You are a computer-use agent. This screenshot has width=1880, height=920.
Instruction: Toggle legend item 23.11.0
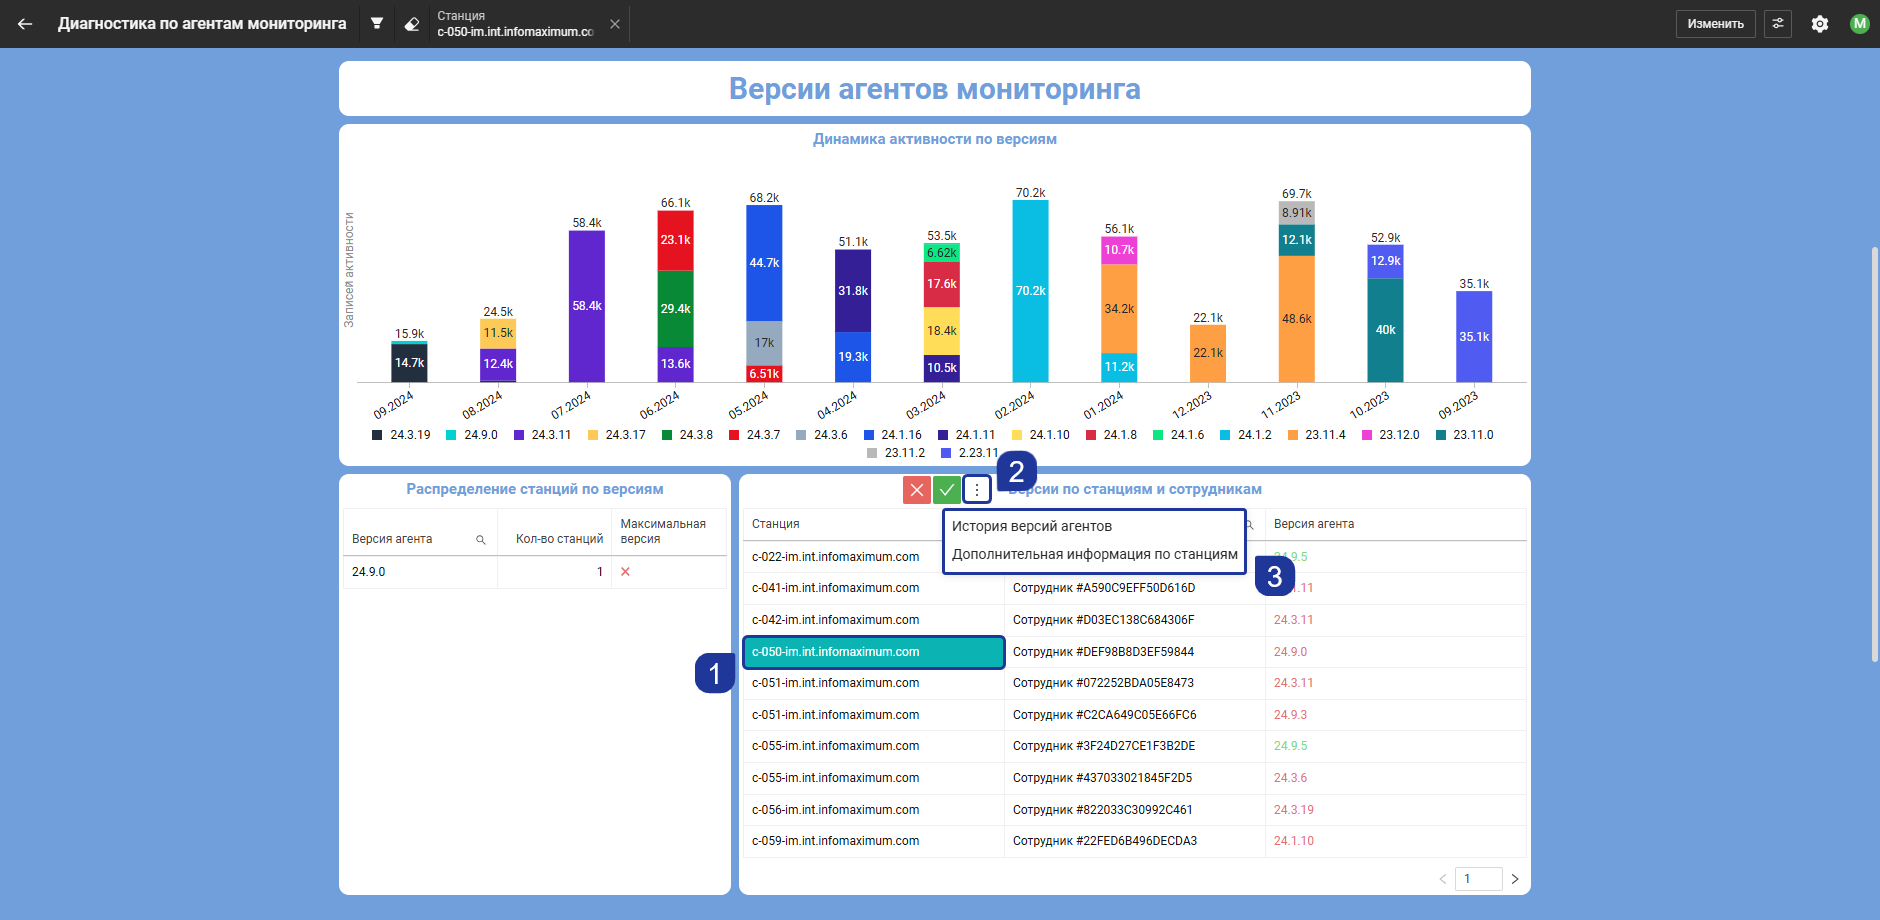click(x=1464, y=435)
